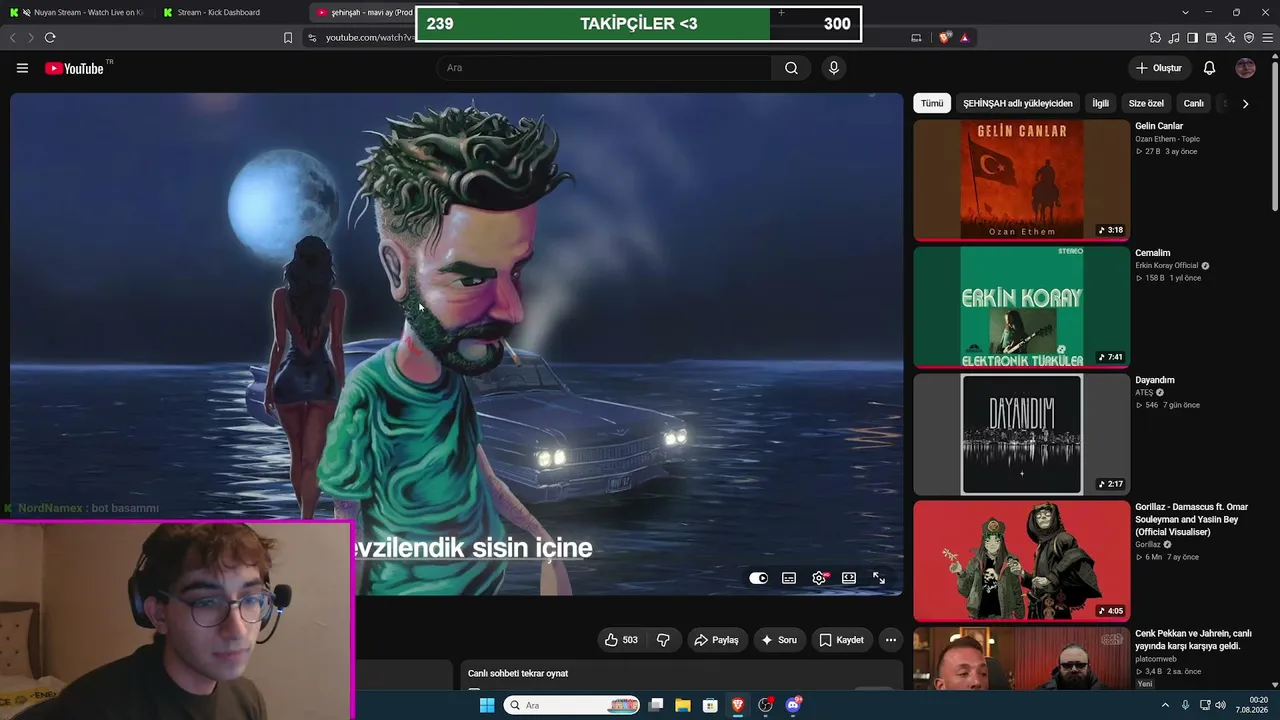Switch to the Kick Dashboard tab

coord(220,12)
